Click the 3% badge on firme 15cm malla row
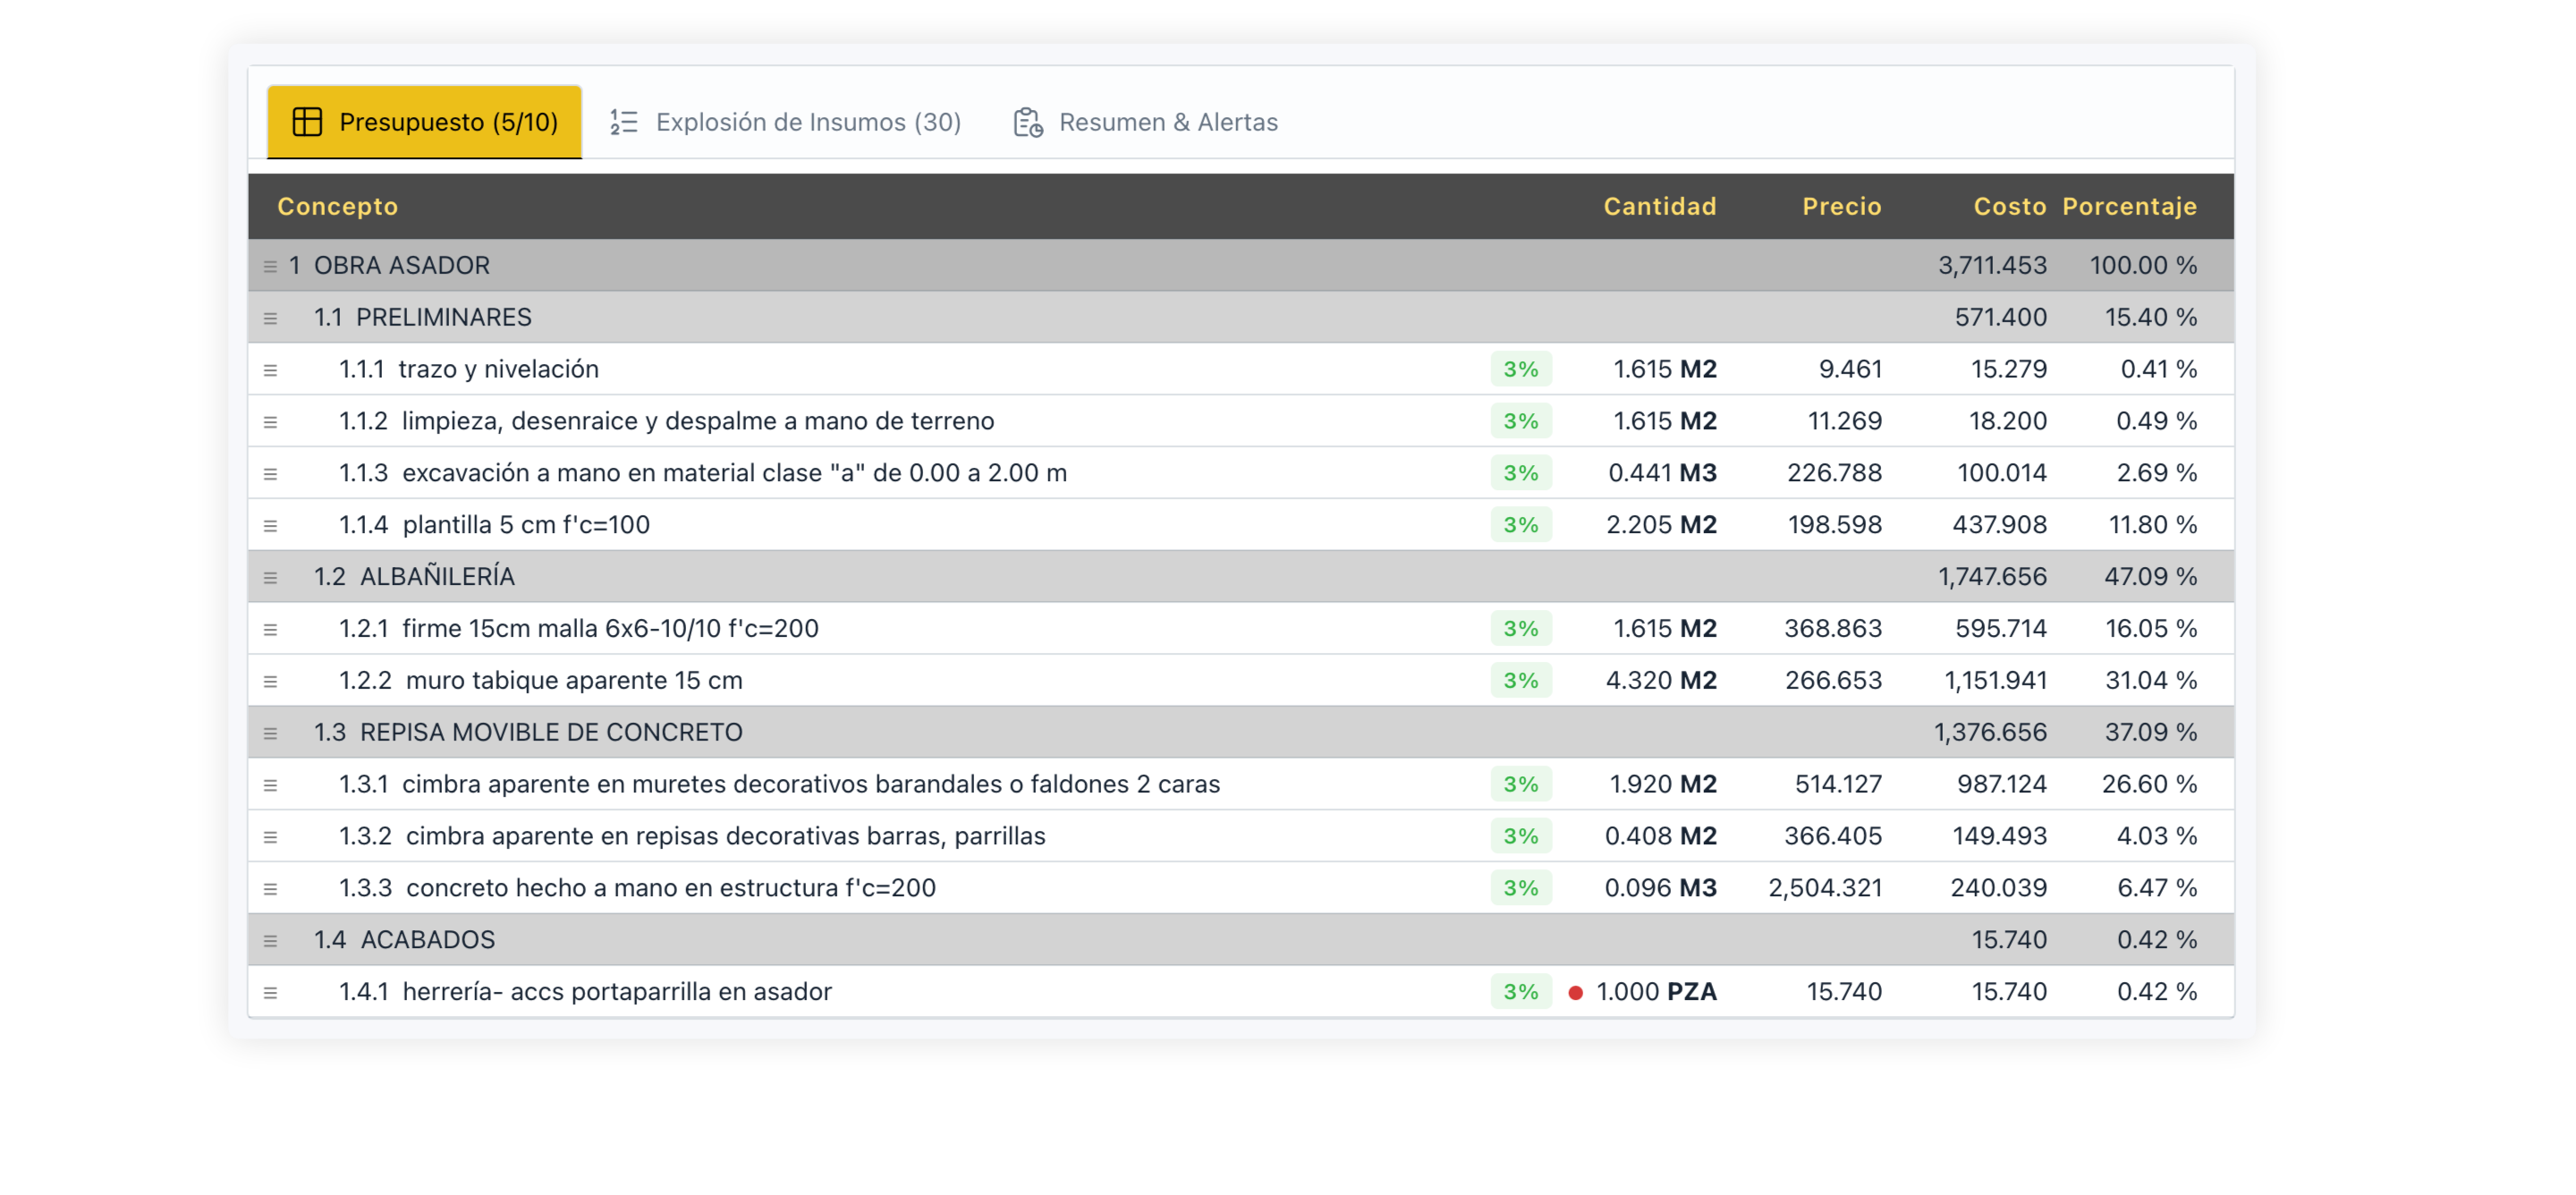 tap(1520, 629)
